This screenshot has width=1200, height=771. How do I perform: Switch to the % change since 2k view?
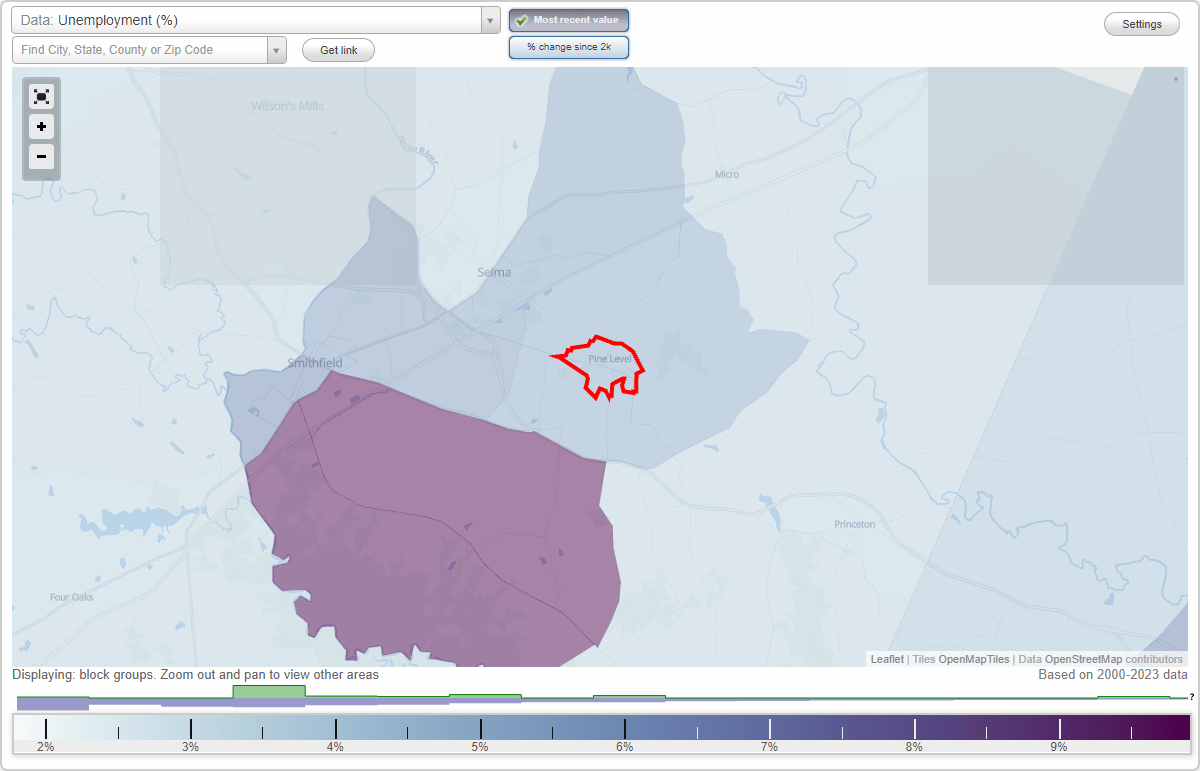568,46
